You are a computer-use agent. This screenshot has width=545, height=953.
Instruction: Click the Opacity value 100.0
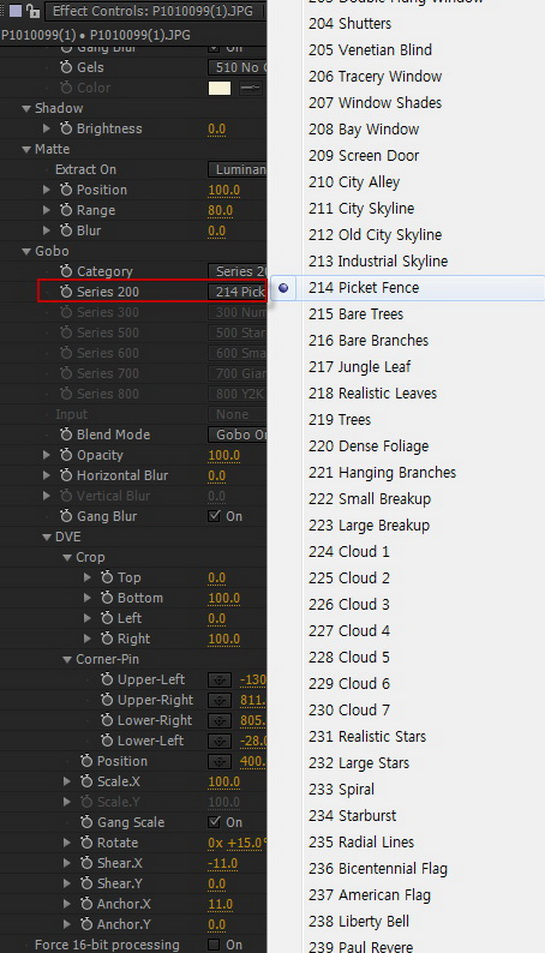click(224, 455)
